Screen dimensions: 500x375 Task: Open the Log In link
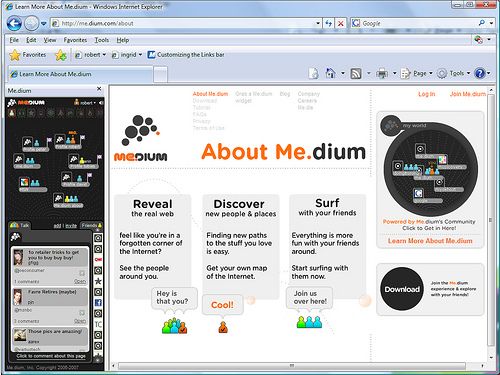(427, 94)
